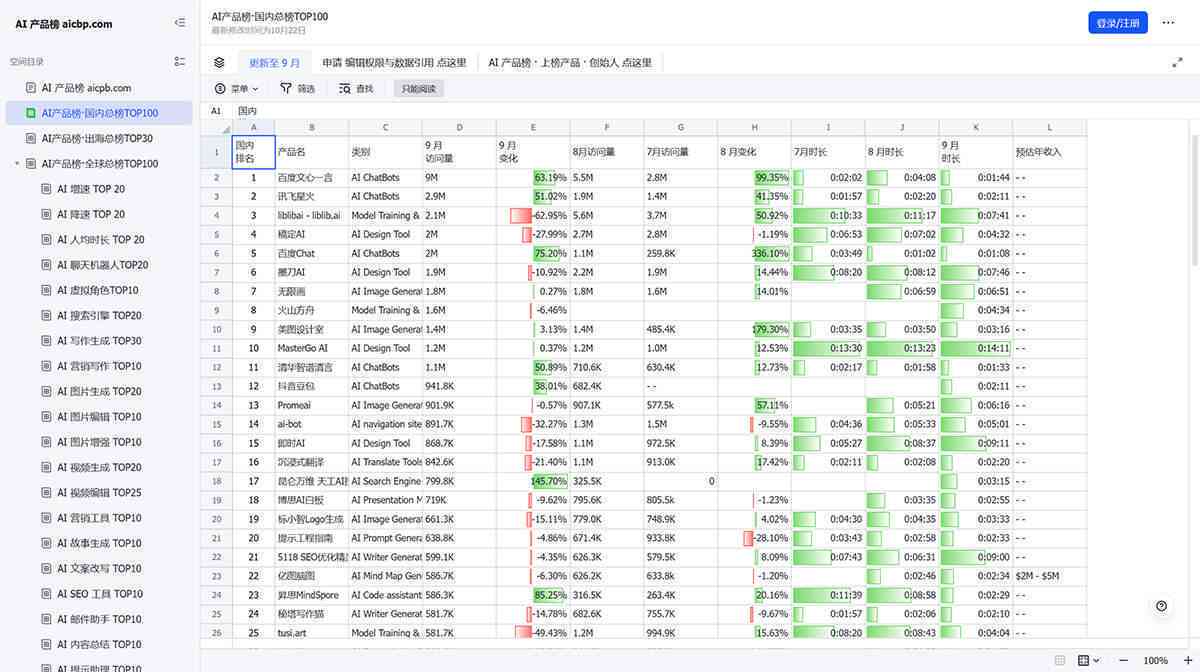Select the cell containing 百度文心一言
This screenshot has height=672, width=1200.
tap(312, 178)
